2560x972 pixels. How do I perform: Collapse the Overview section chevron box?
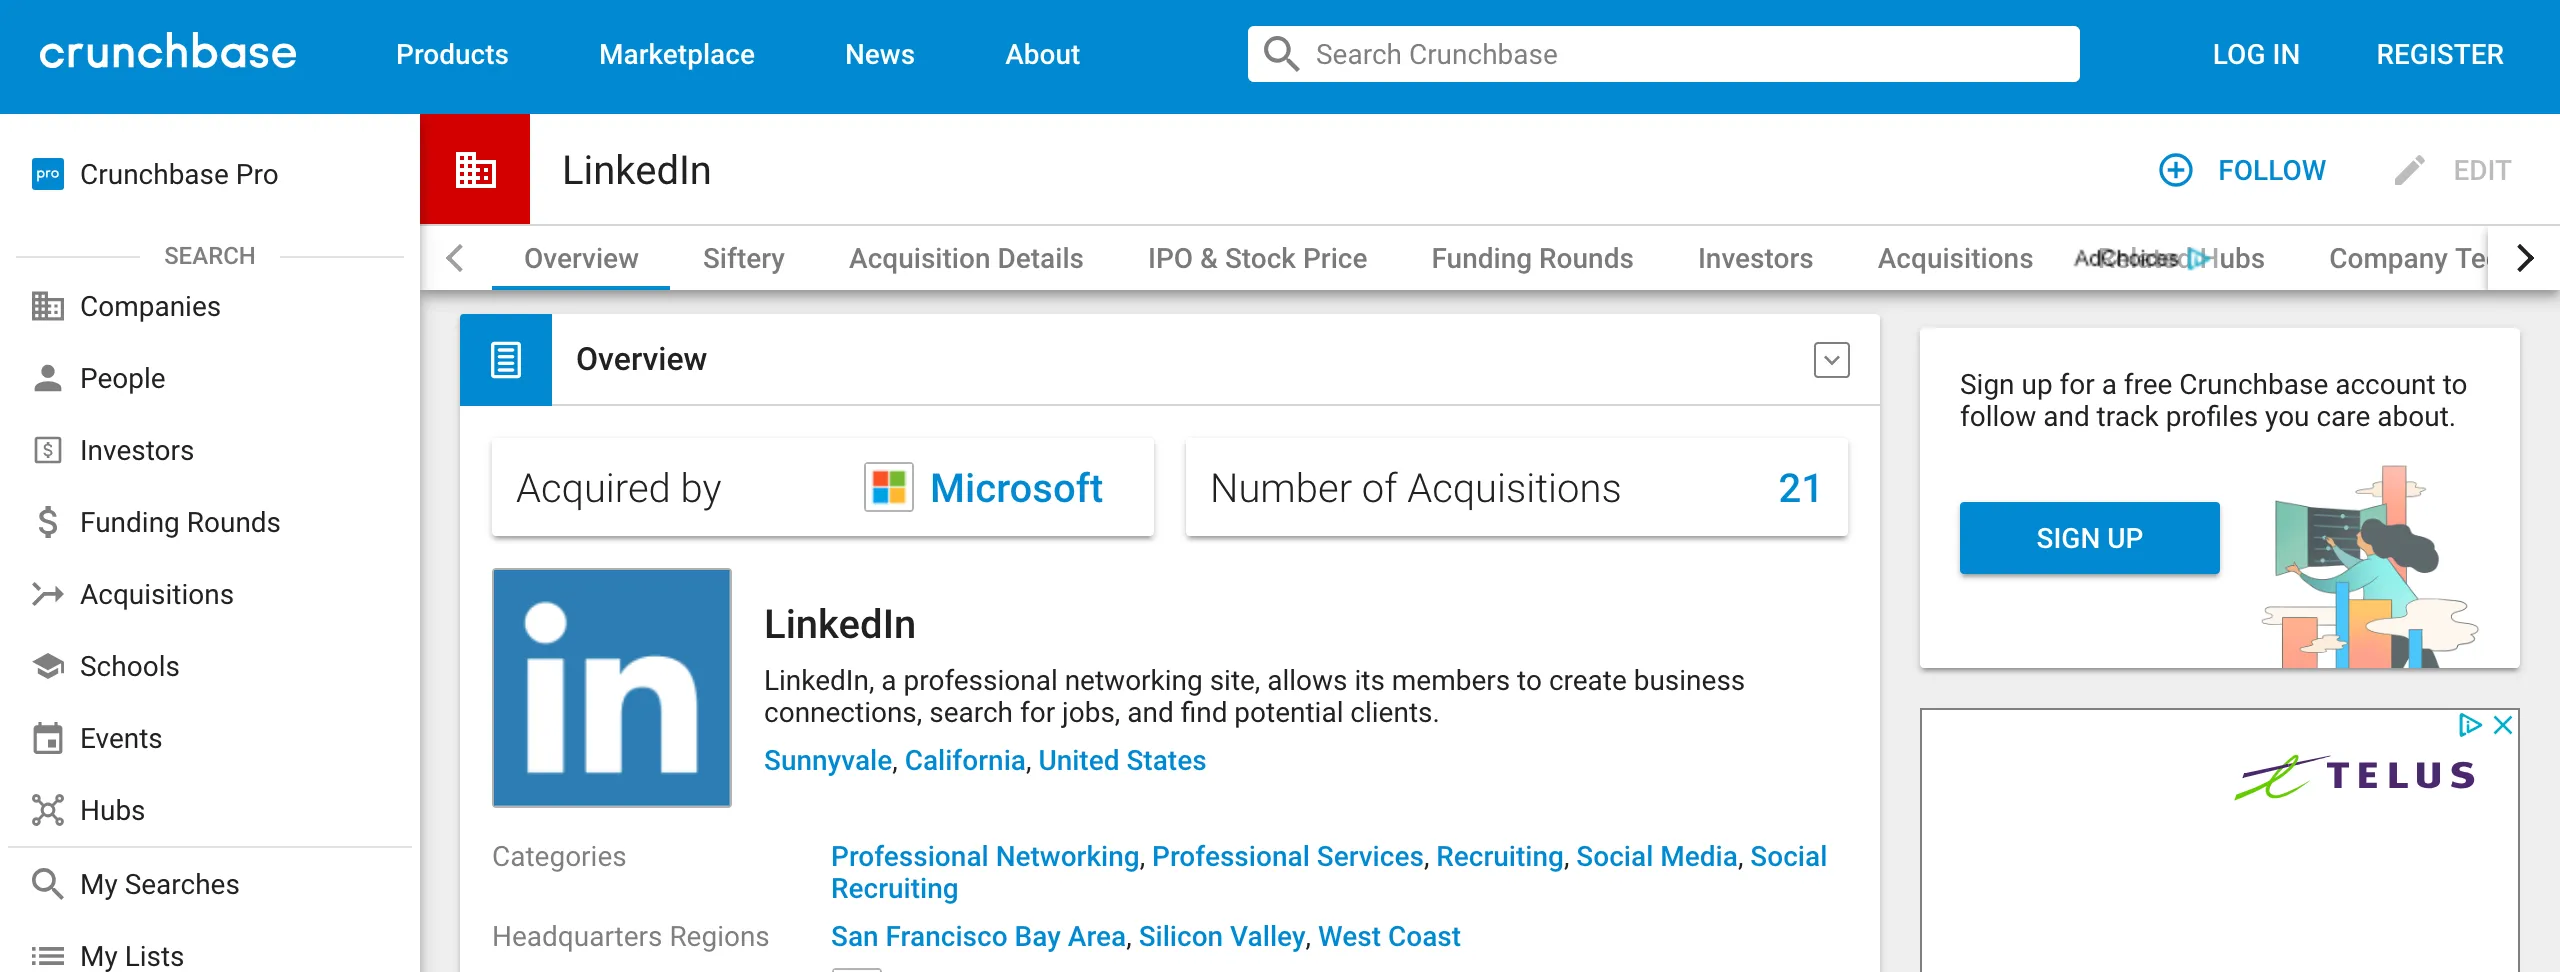pos(1831,360)
